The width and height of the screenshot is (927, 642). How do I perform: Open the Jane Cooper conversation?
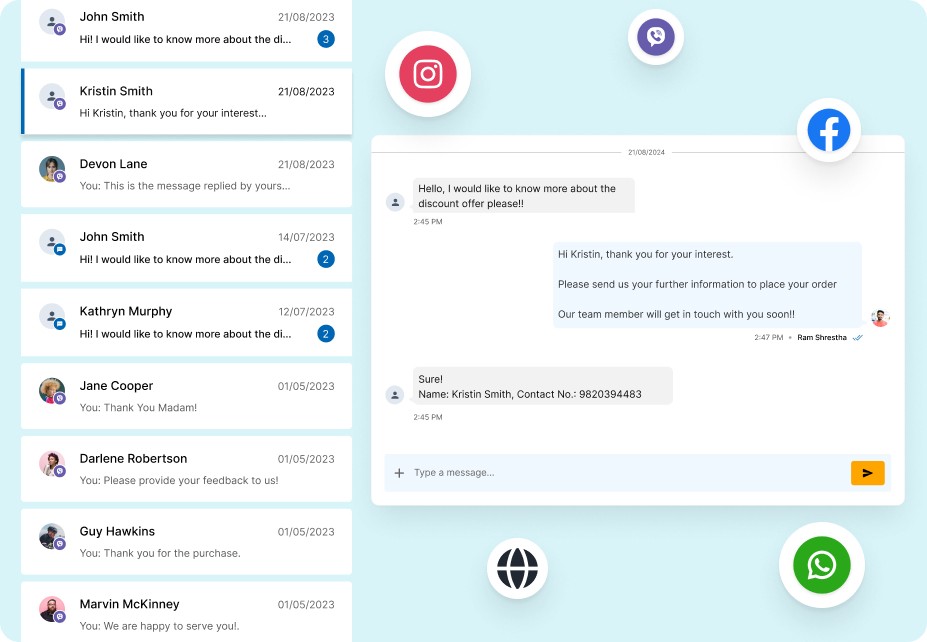pyautogui.click(x=186, y=396)
